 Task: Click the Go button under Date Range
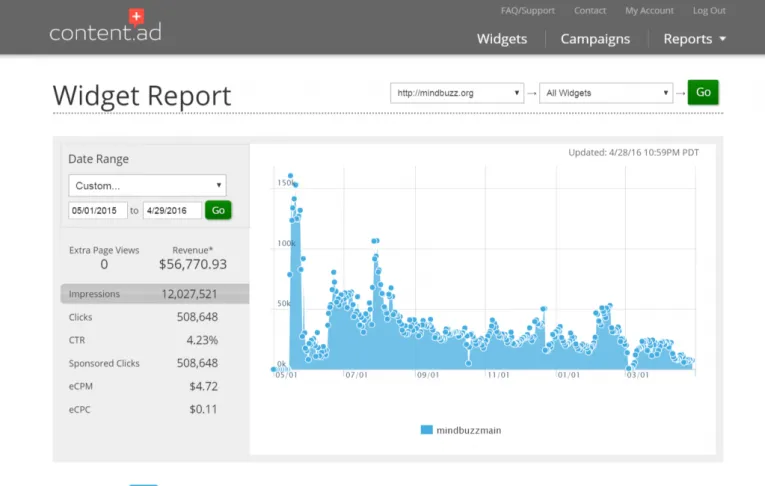pos(218,210)
